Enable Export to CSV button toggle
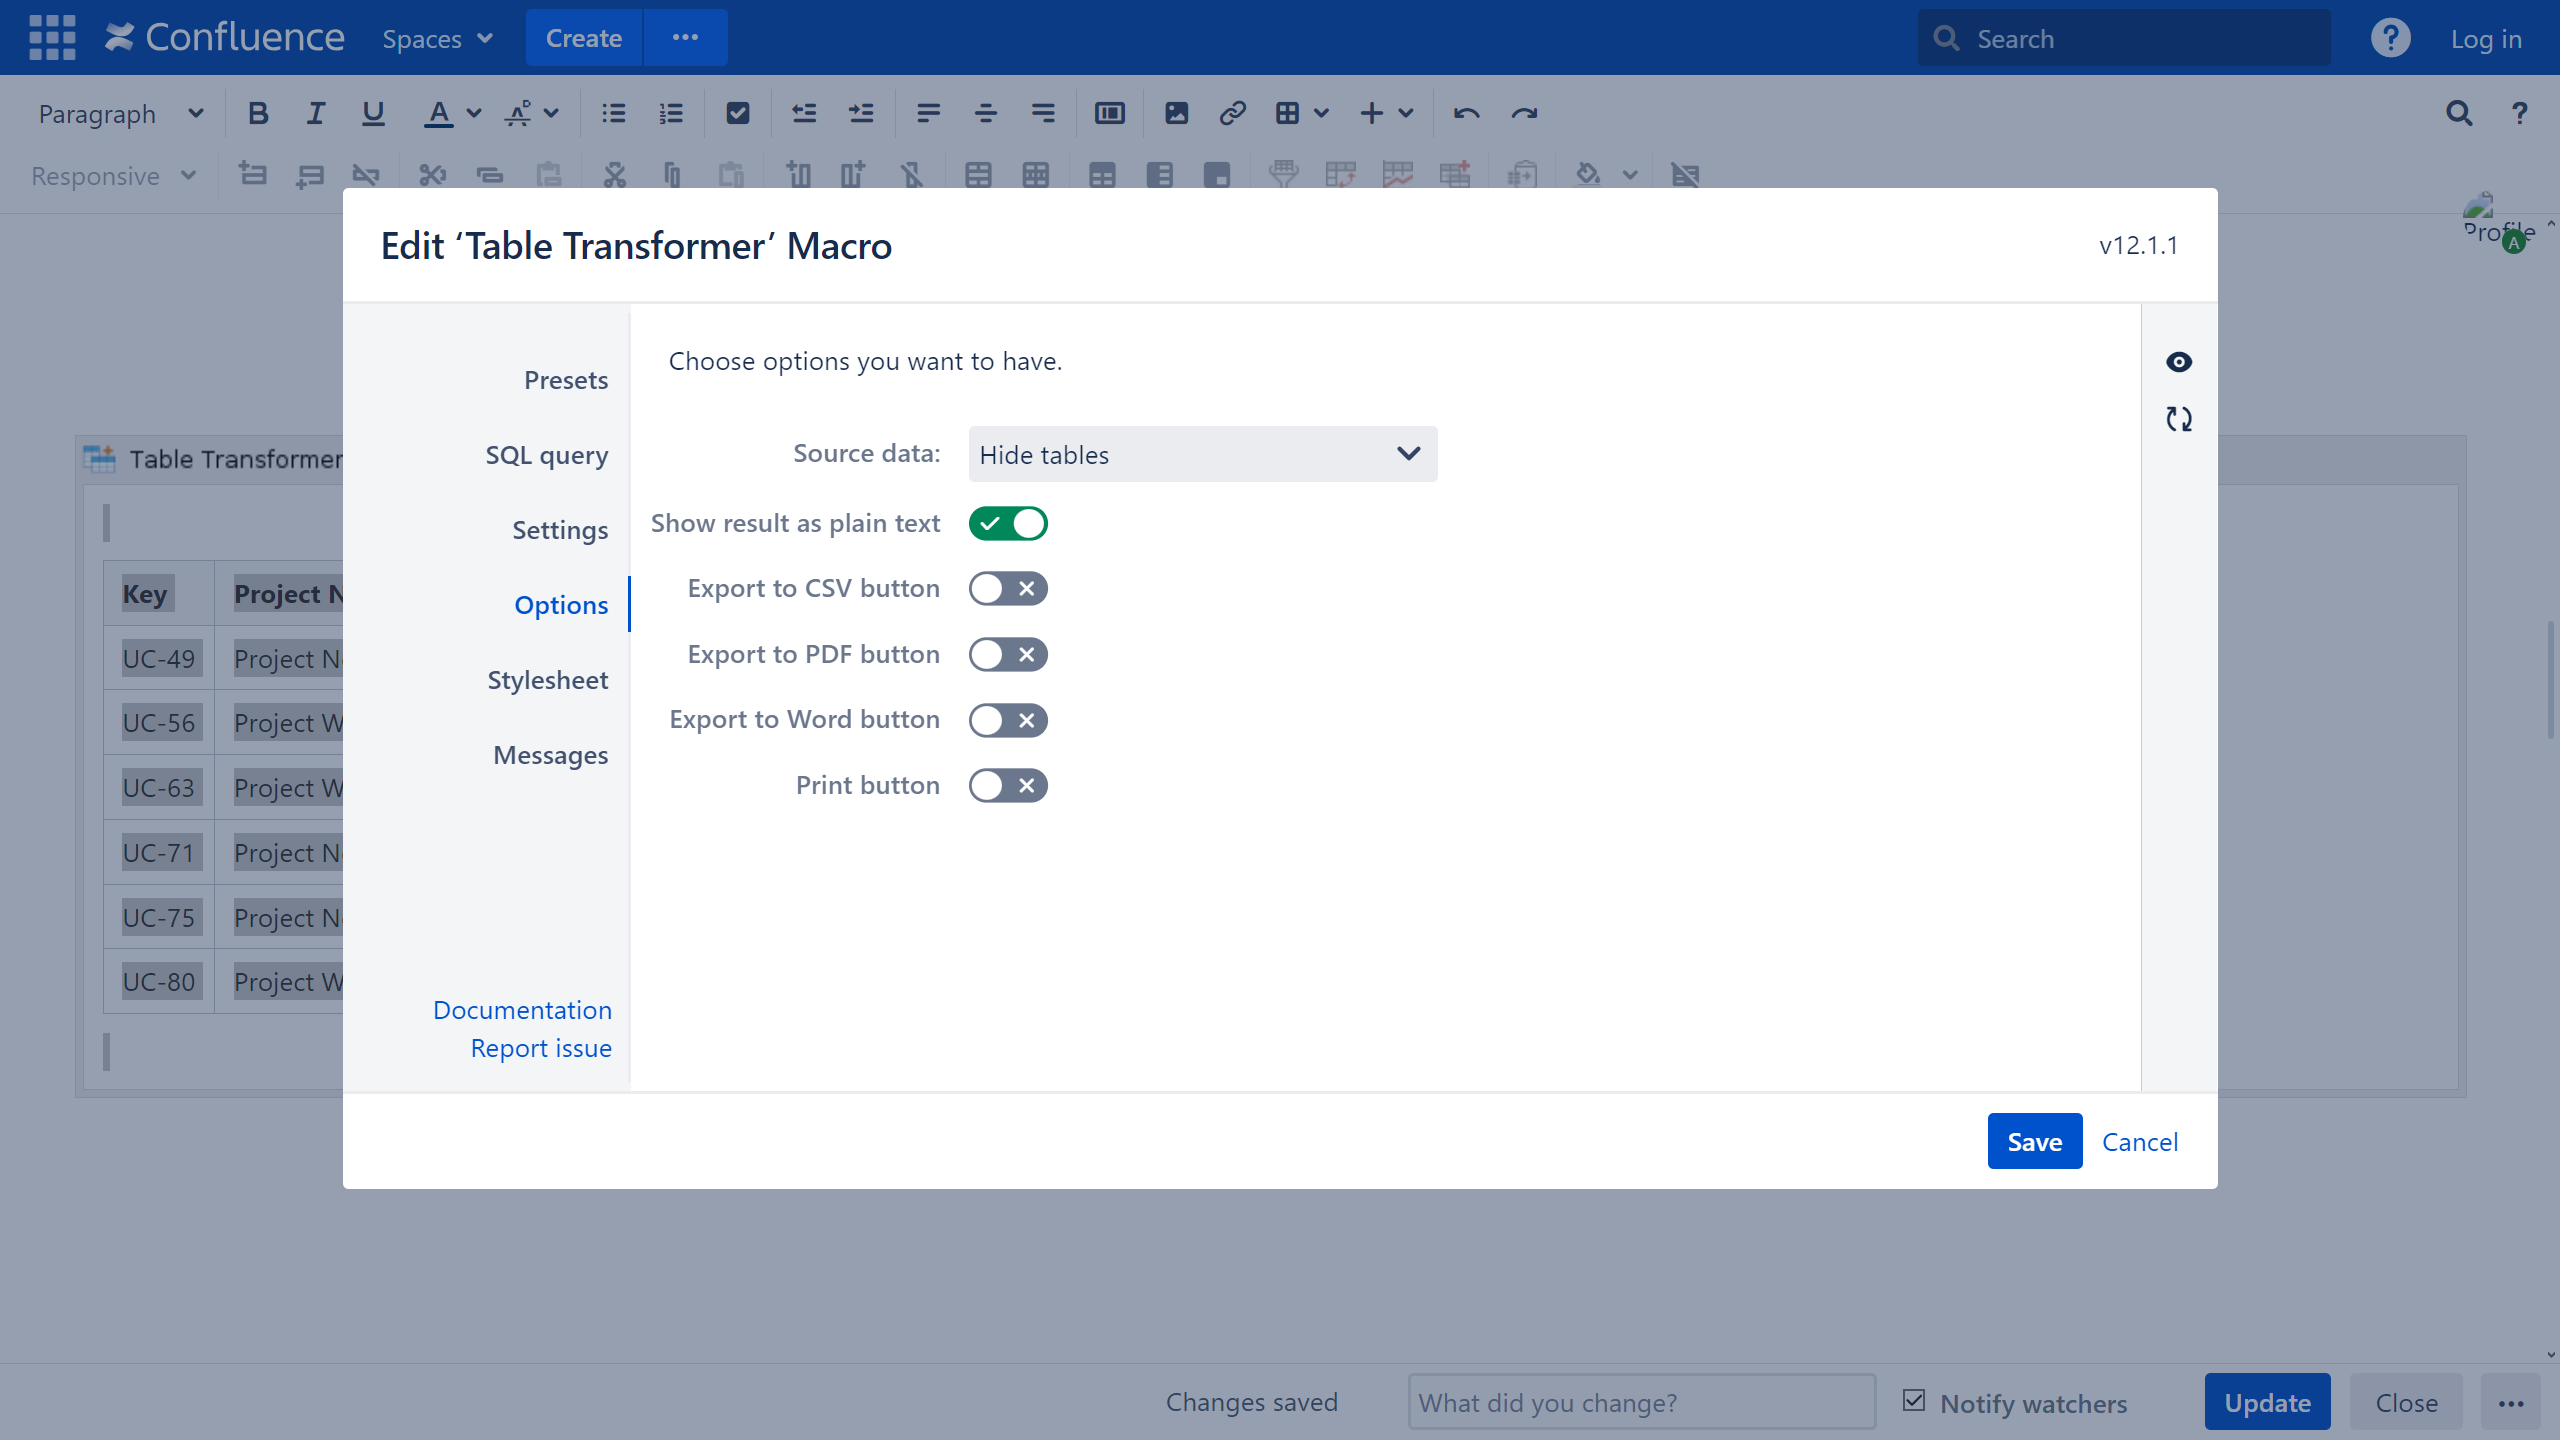 pyautogui.click(x=1007, y=589)
